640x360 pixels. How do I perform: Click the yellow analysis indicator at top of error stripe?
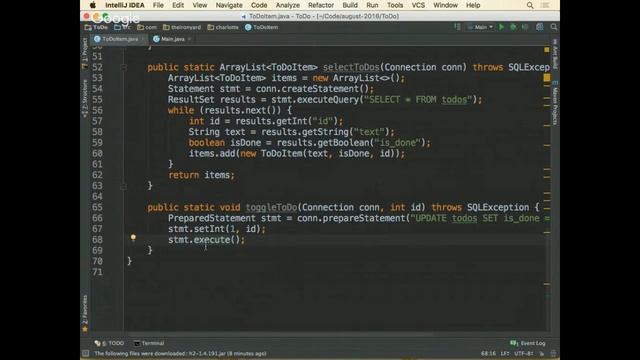pyautogui.click(x=547, y=50)
